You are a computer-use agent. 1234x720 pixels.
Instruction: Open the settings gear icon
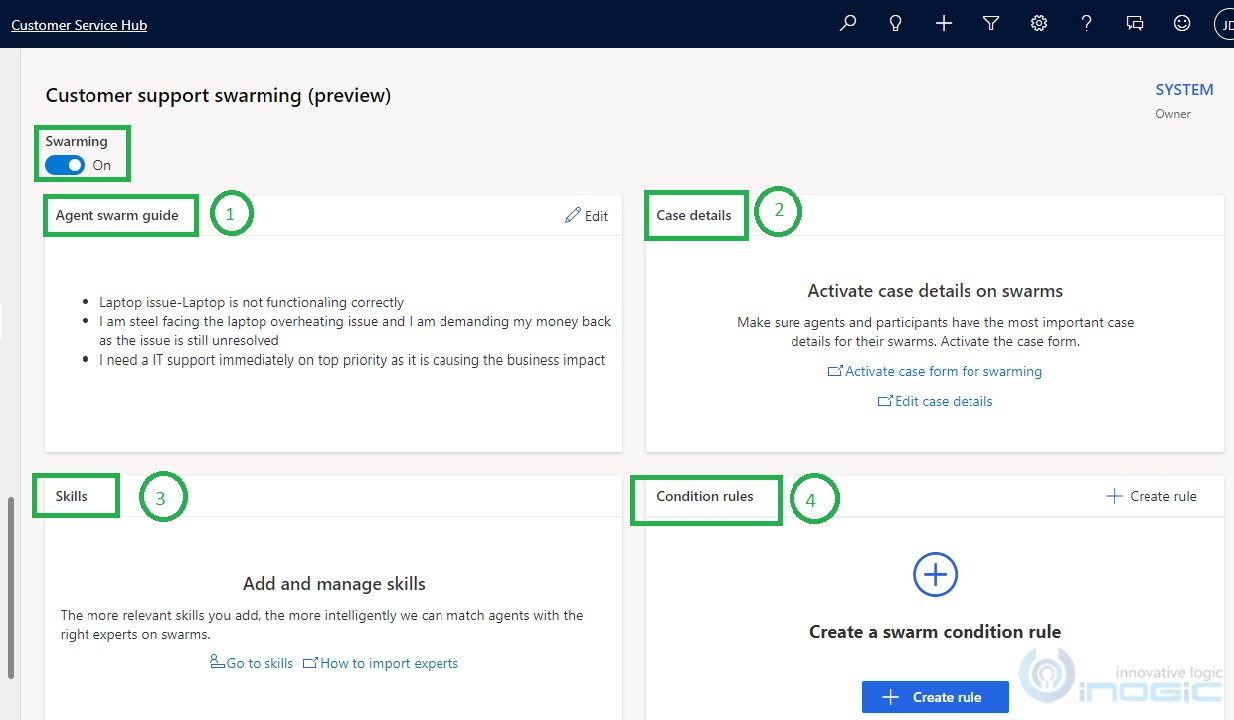coord(1039,23)
